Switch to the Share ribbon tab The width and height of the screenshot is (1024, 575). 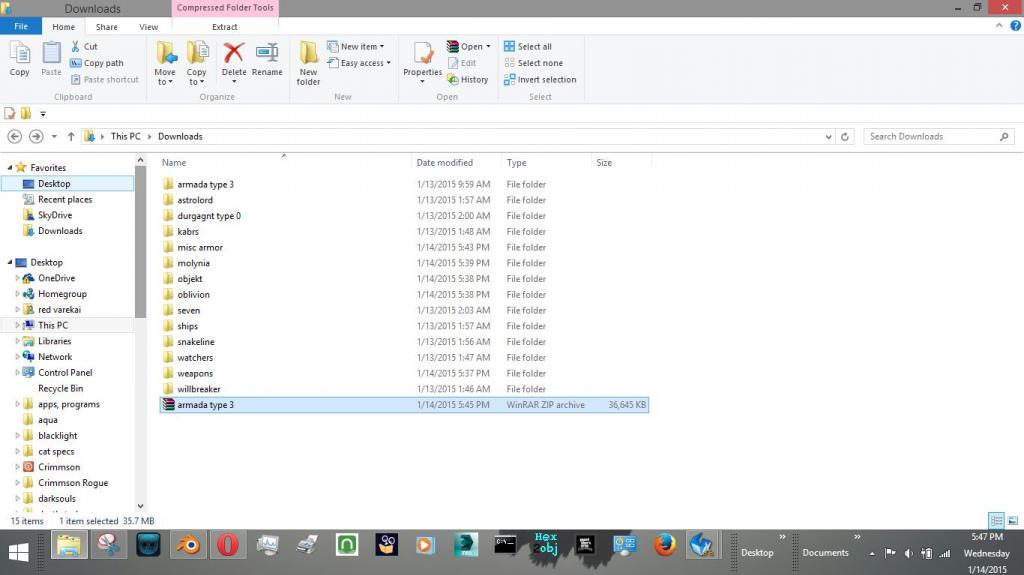click(x=106, y=27)
